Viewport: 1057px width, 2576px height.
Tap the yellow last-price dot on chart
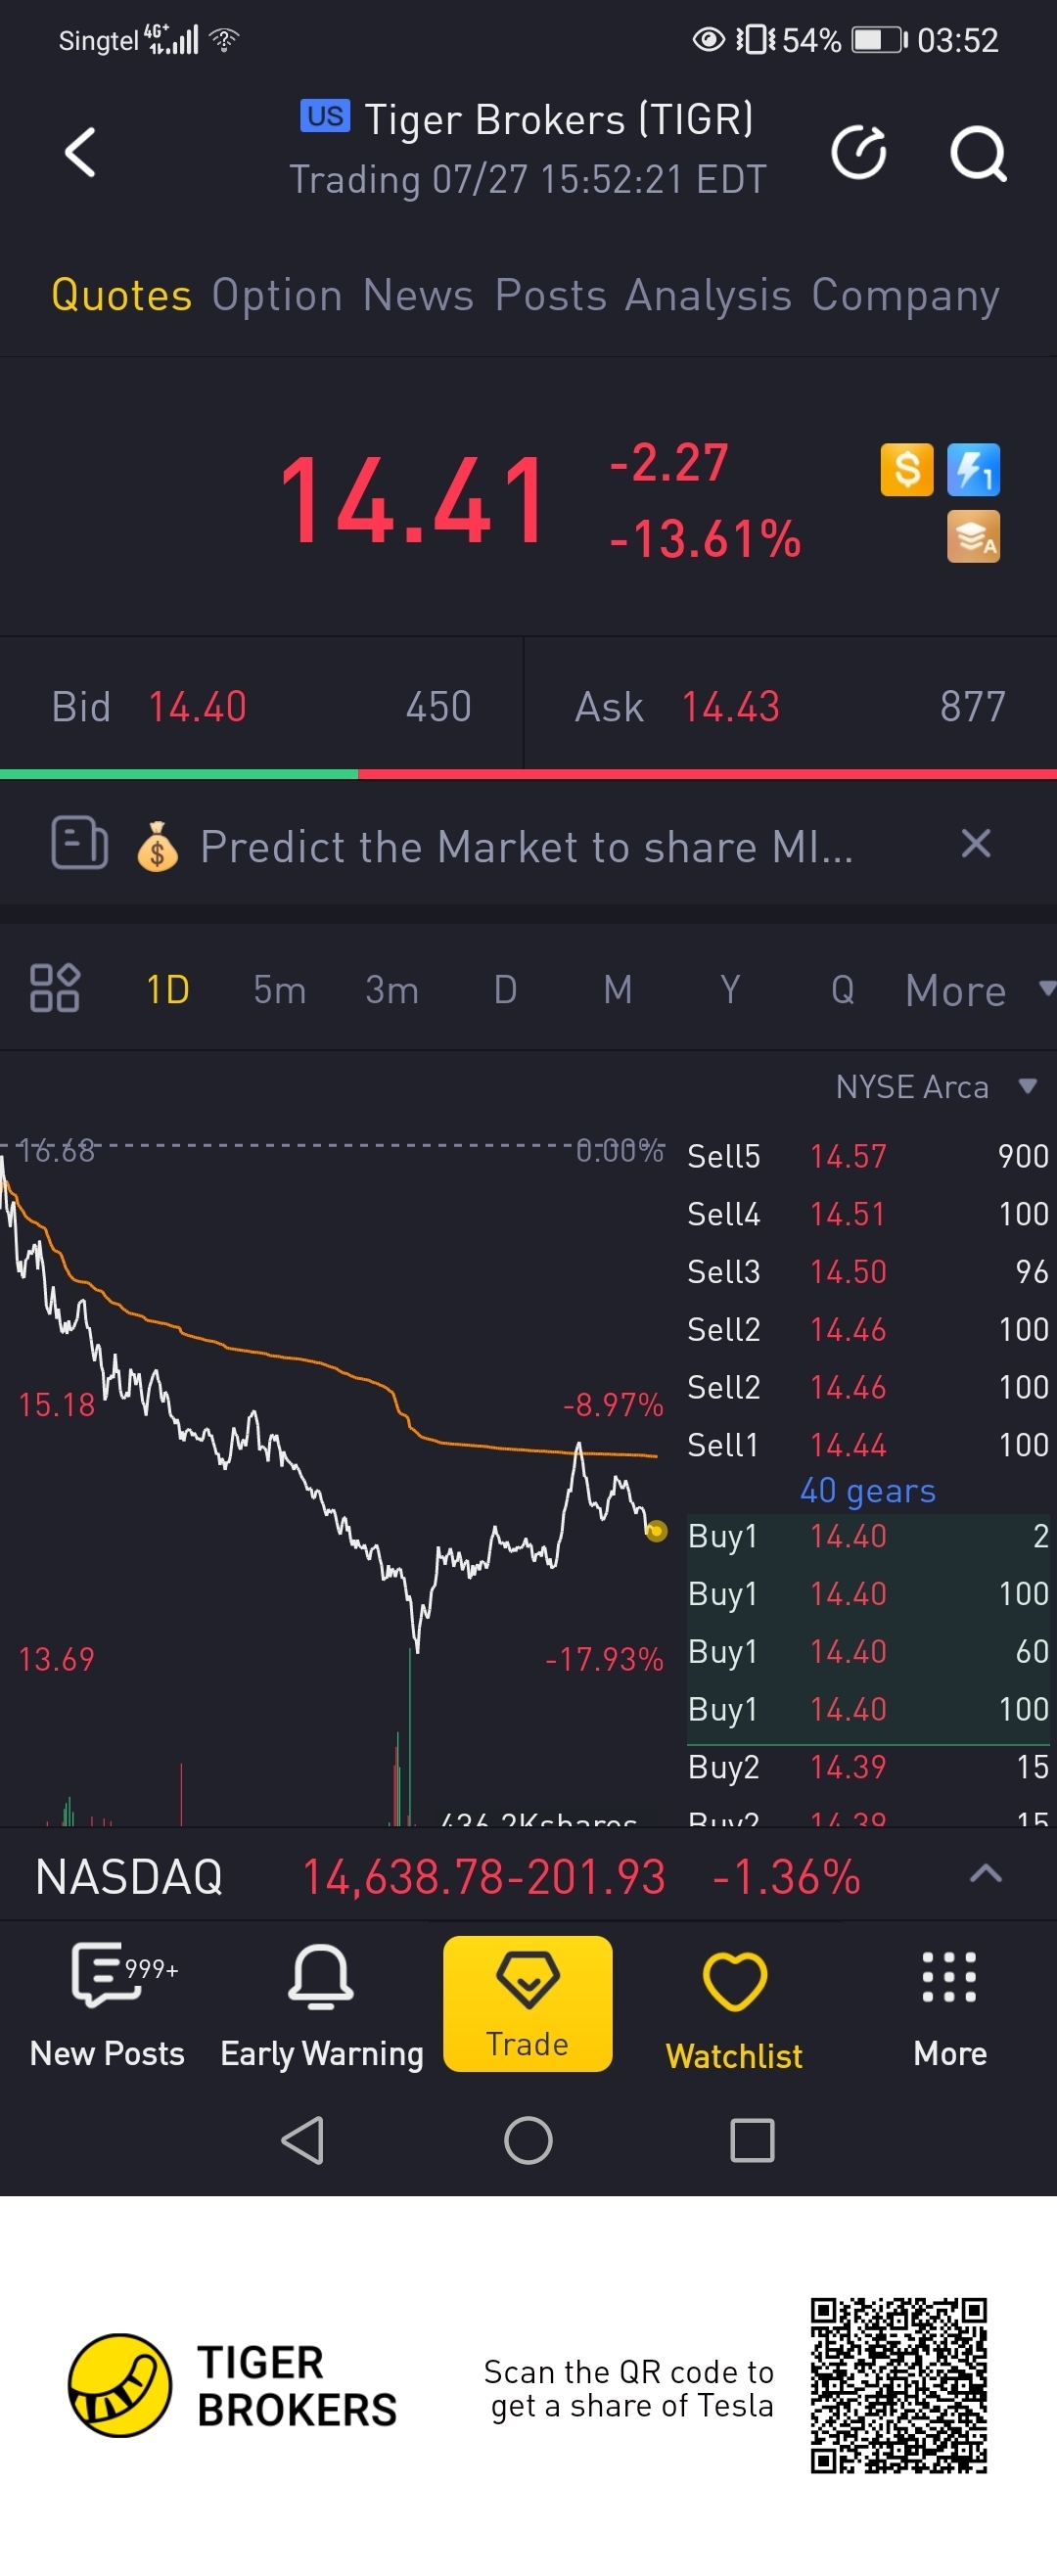[x=656, y=1530]
